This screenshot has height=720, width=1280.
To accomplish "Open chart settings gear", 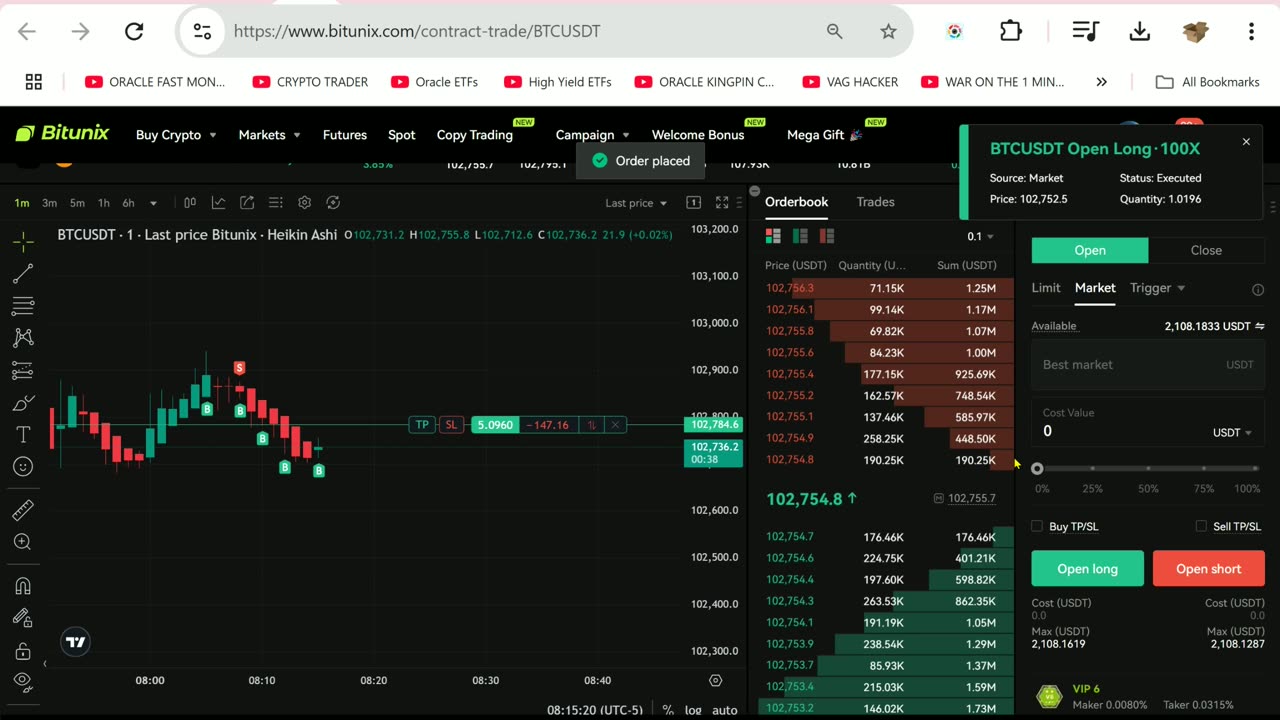I will (305, 203).
